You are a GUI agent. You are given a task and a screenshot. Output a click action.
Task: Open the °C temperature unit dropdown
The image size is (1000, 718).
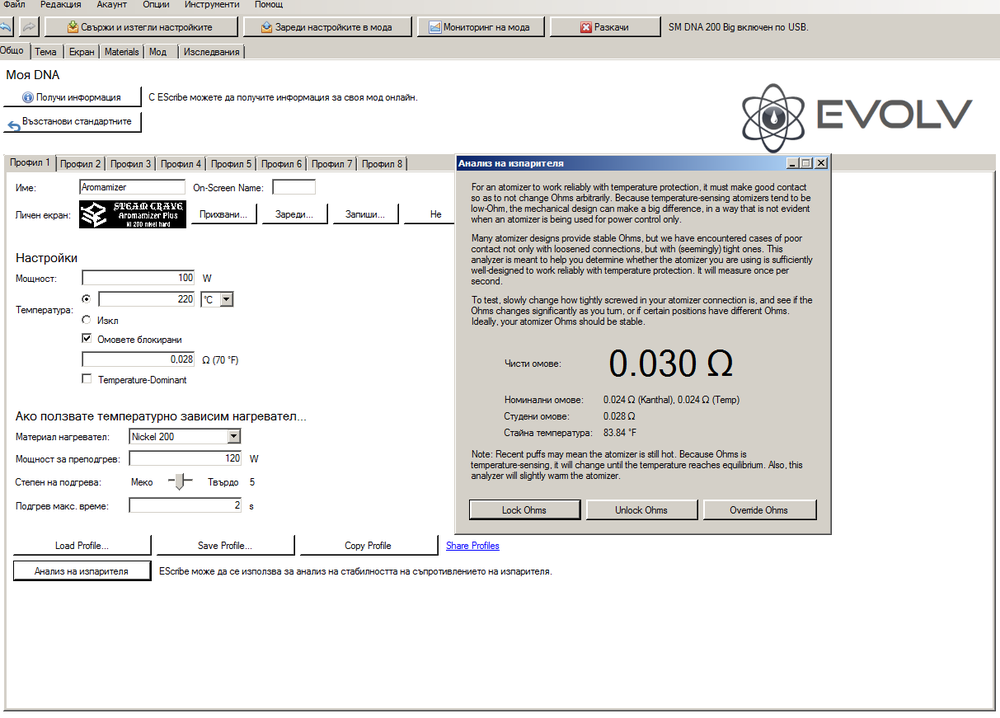click(226, 299)
